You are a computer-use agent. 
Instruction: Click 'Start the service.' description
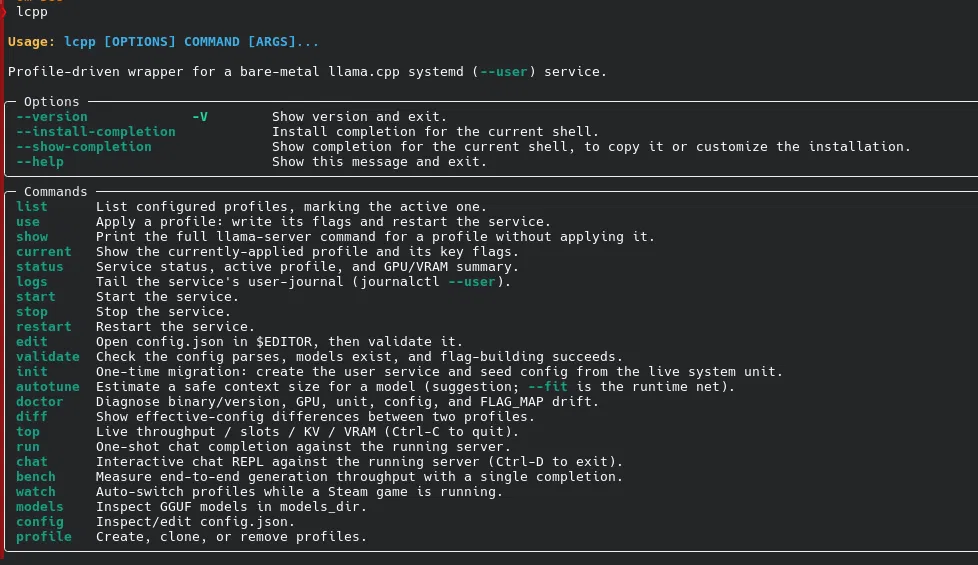click(167, 296)
